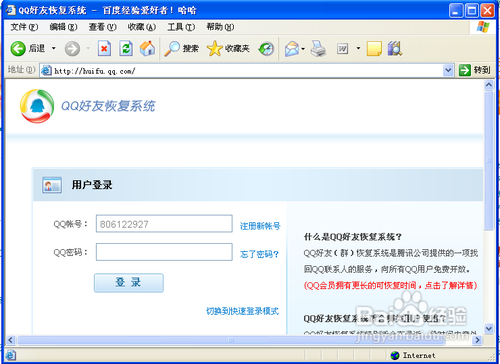
Task: Open the 忘了密码? link
Action: (259, 254)
